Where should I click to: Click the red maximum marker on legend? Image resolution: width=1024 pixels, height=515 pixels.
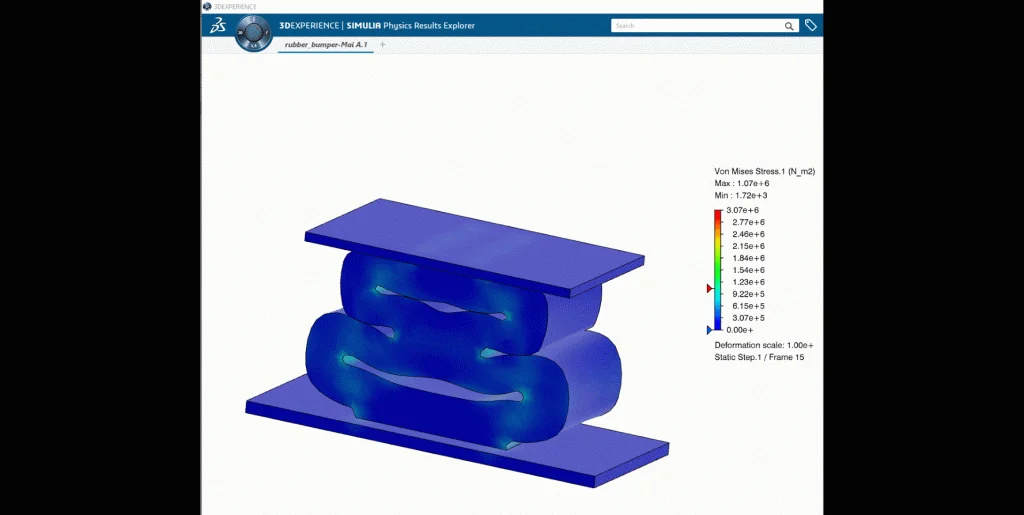[x=710, y=288]
